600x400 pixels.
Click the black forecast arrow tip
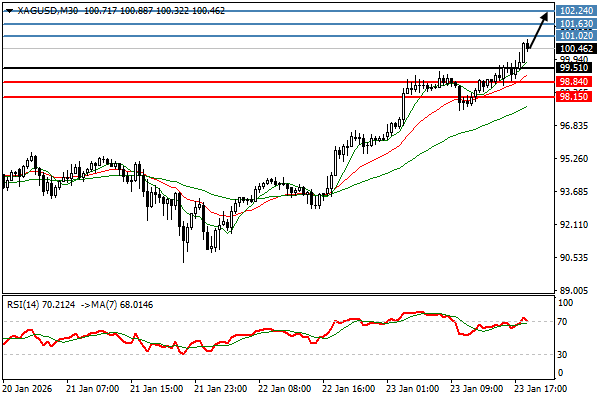tap(547, 14)
